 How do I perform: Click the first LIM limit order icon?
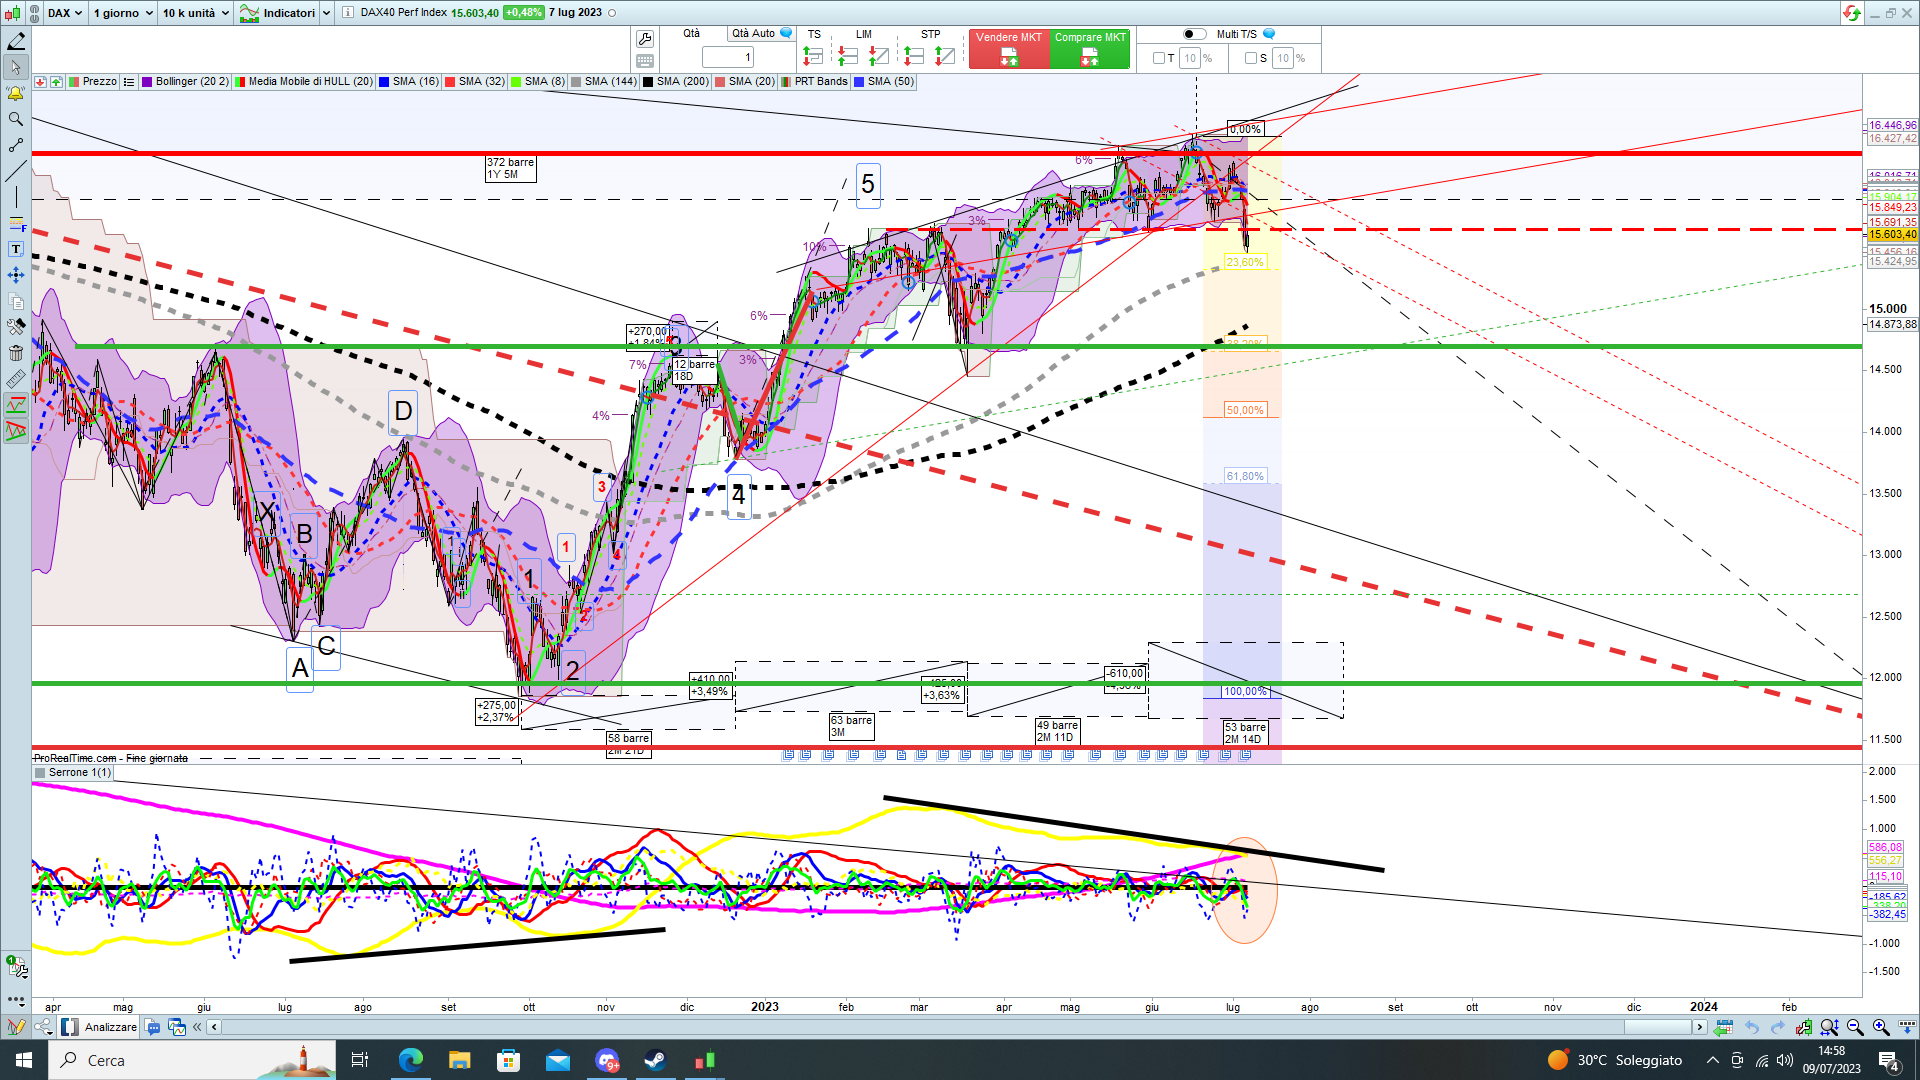[x=848, y=56]
